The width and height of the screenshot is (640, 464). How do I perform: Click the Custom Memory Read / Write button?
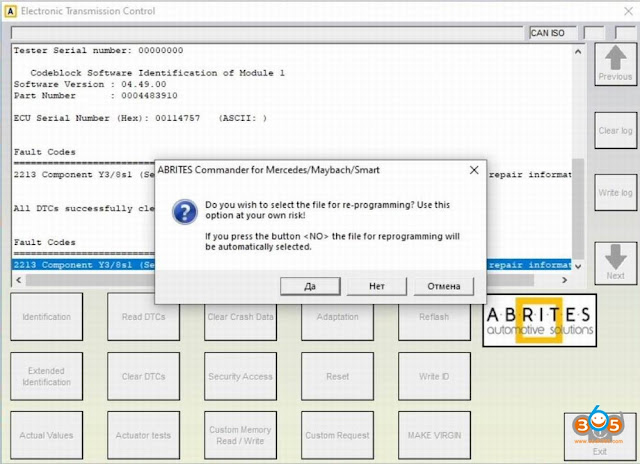click(x=240, y=435)
